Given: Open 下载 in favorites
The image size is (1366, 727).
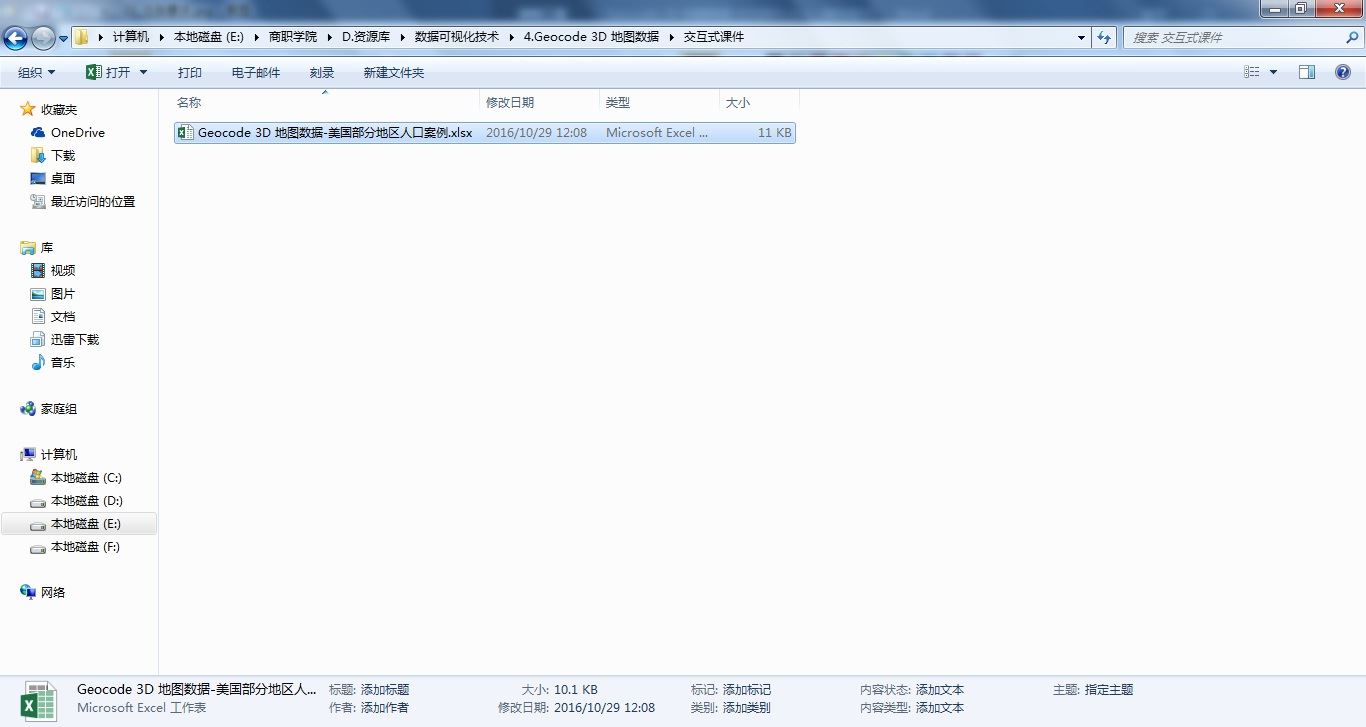Looking at the screenshot, I should (x=63, y=155).
